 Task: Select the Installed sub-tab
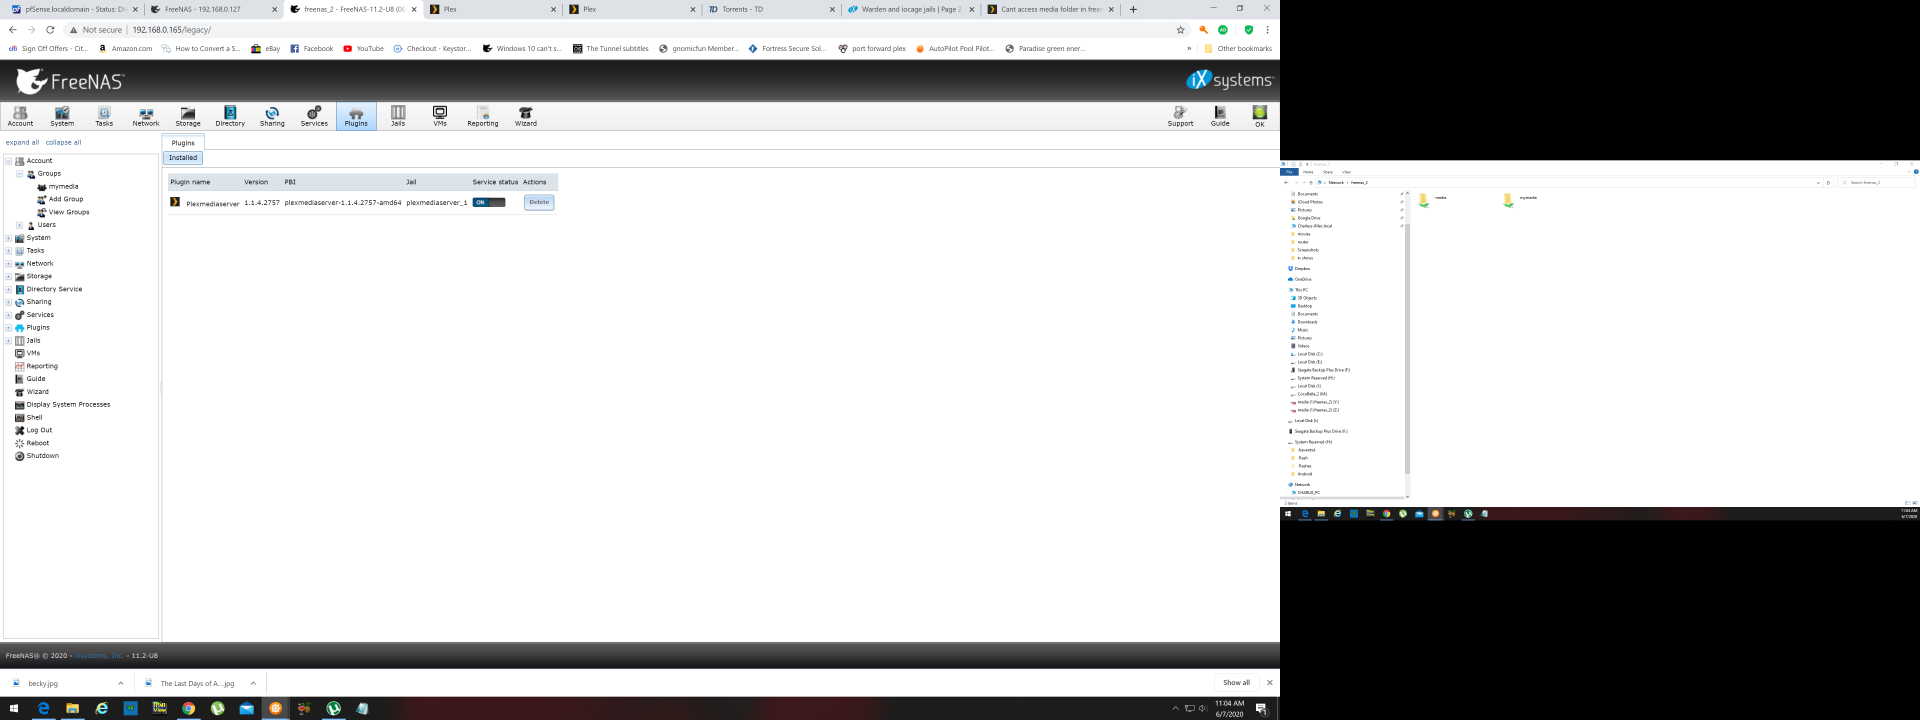coord(183,158)
